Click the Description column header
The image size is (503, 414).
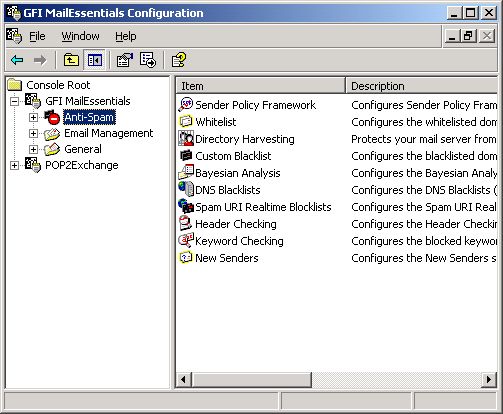tap(422, 86)
